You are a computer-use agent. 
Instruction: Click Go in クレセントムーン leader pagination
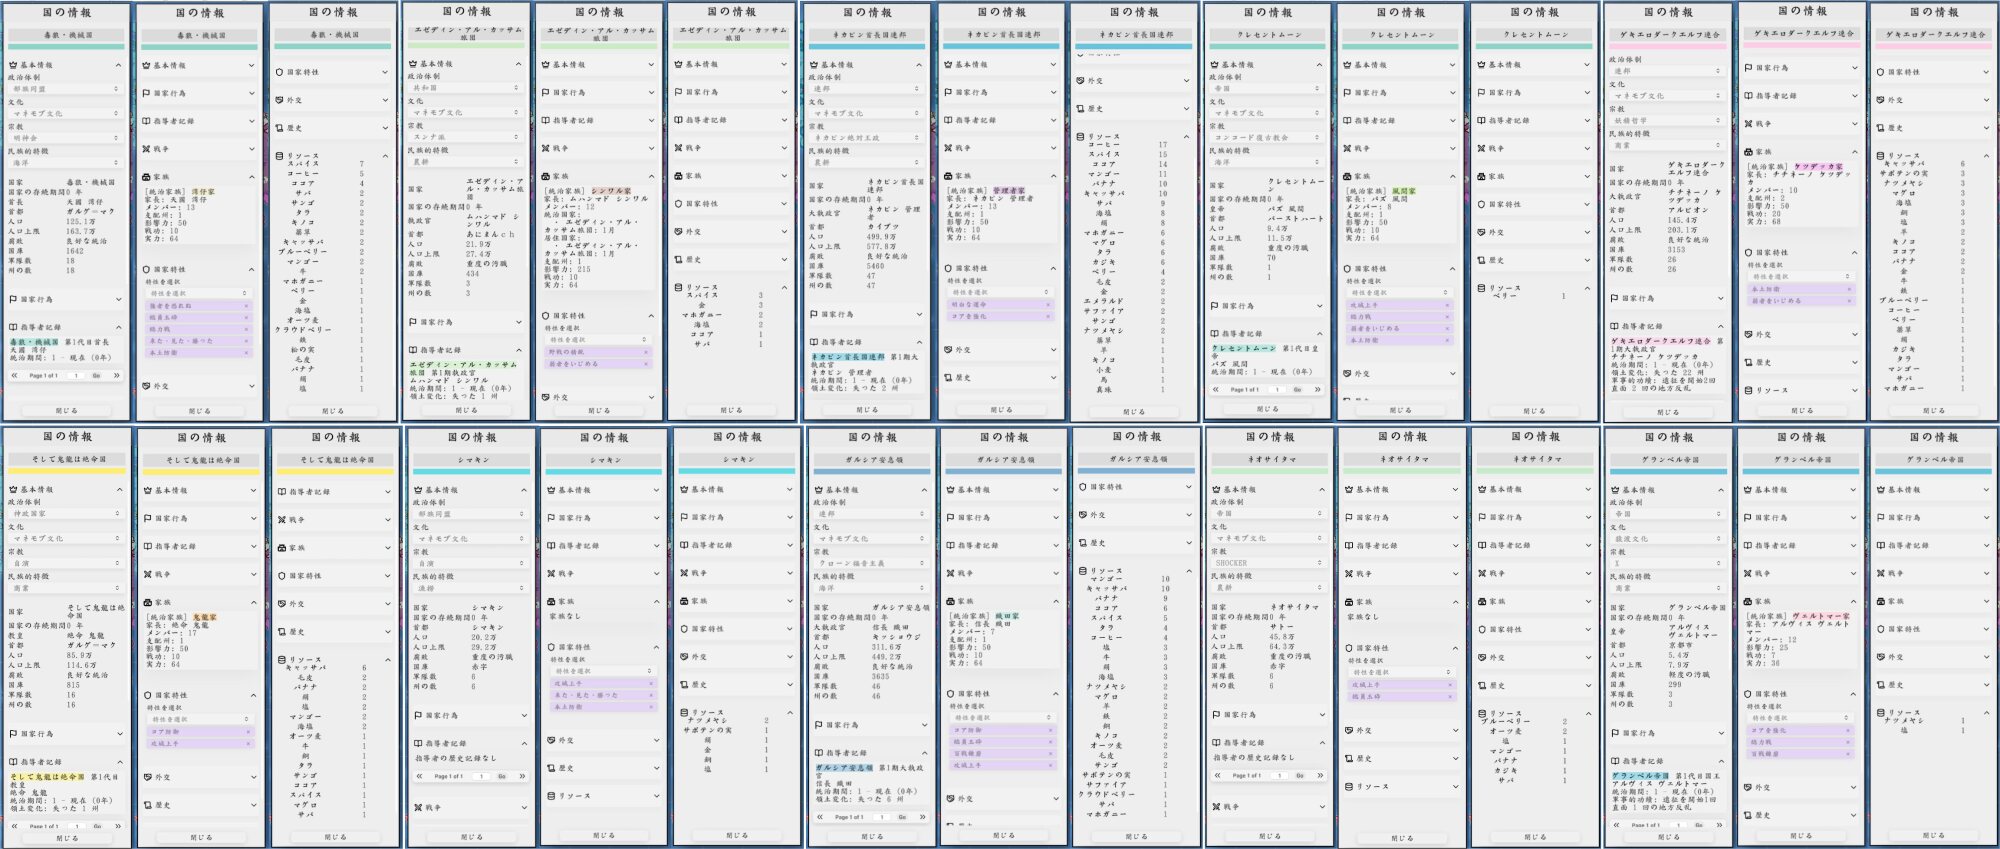(x=1297, y=390)
